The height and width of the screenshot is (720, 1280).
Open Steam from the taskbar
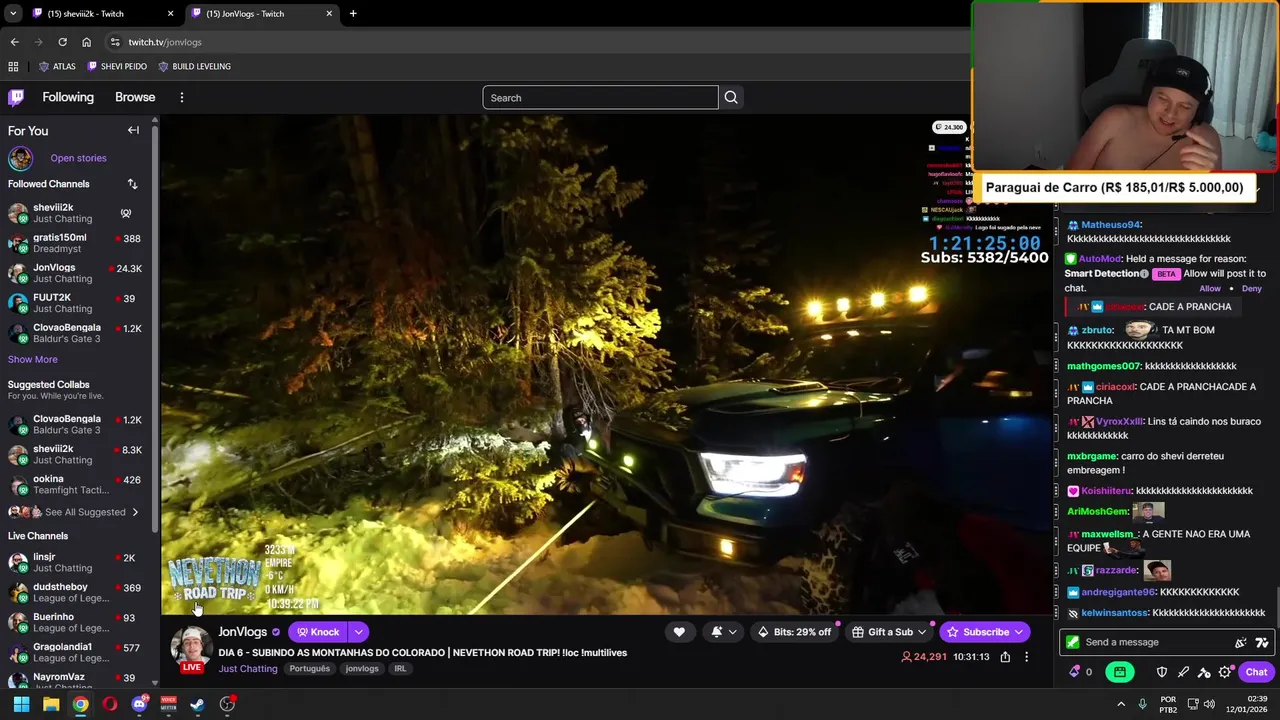(x=198, y=704)
